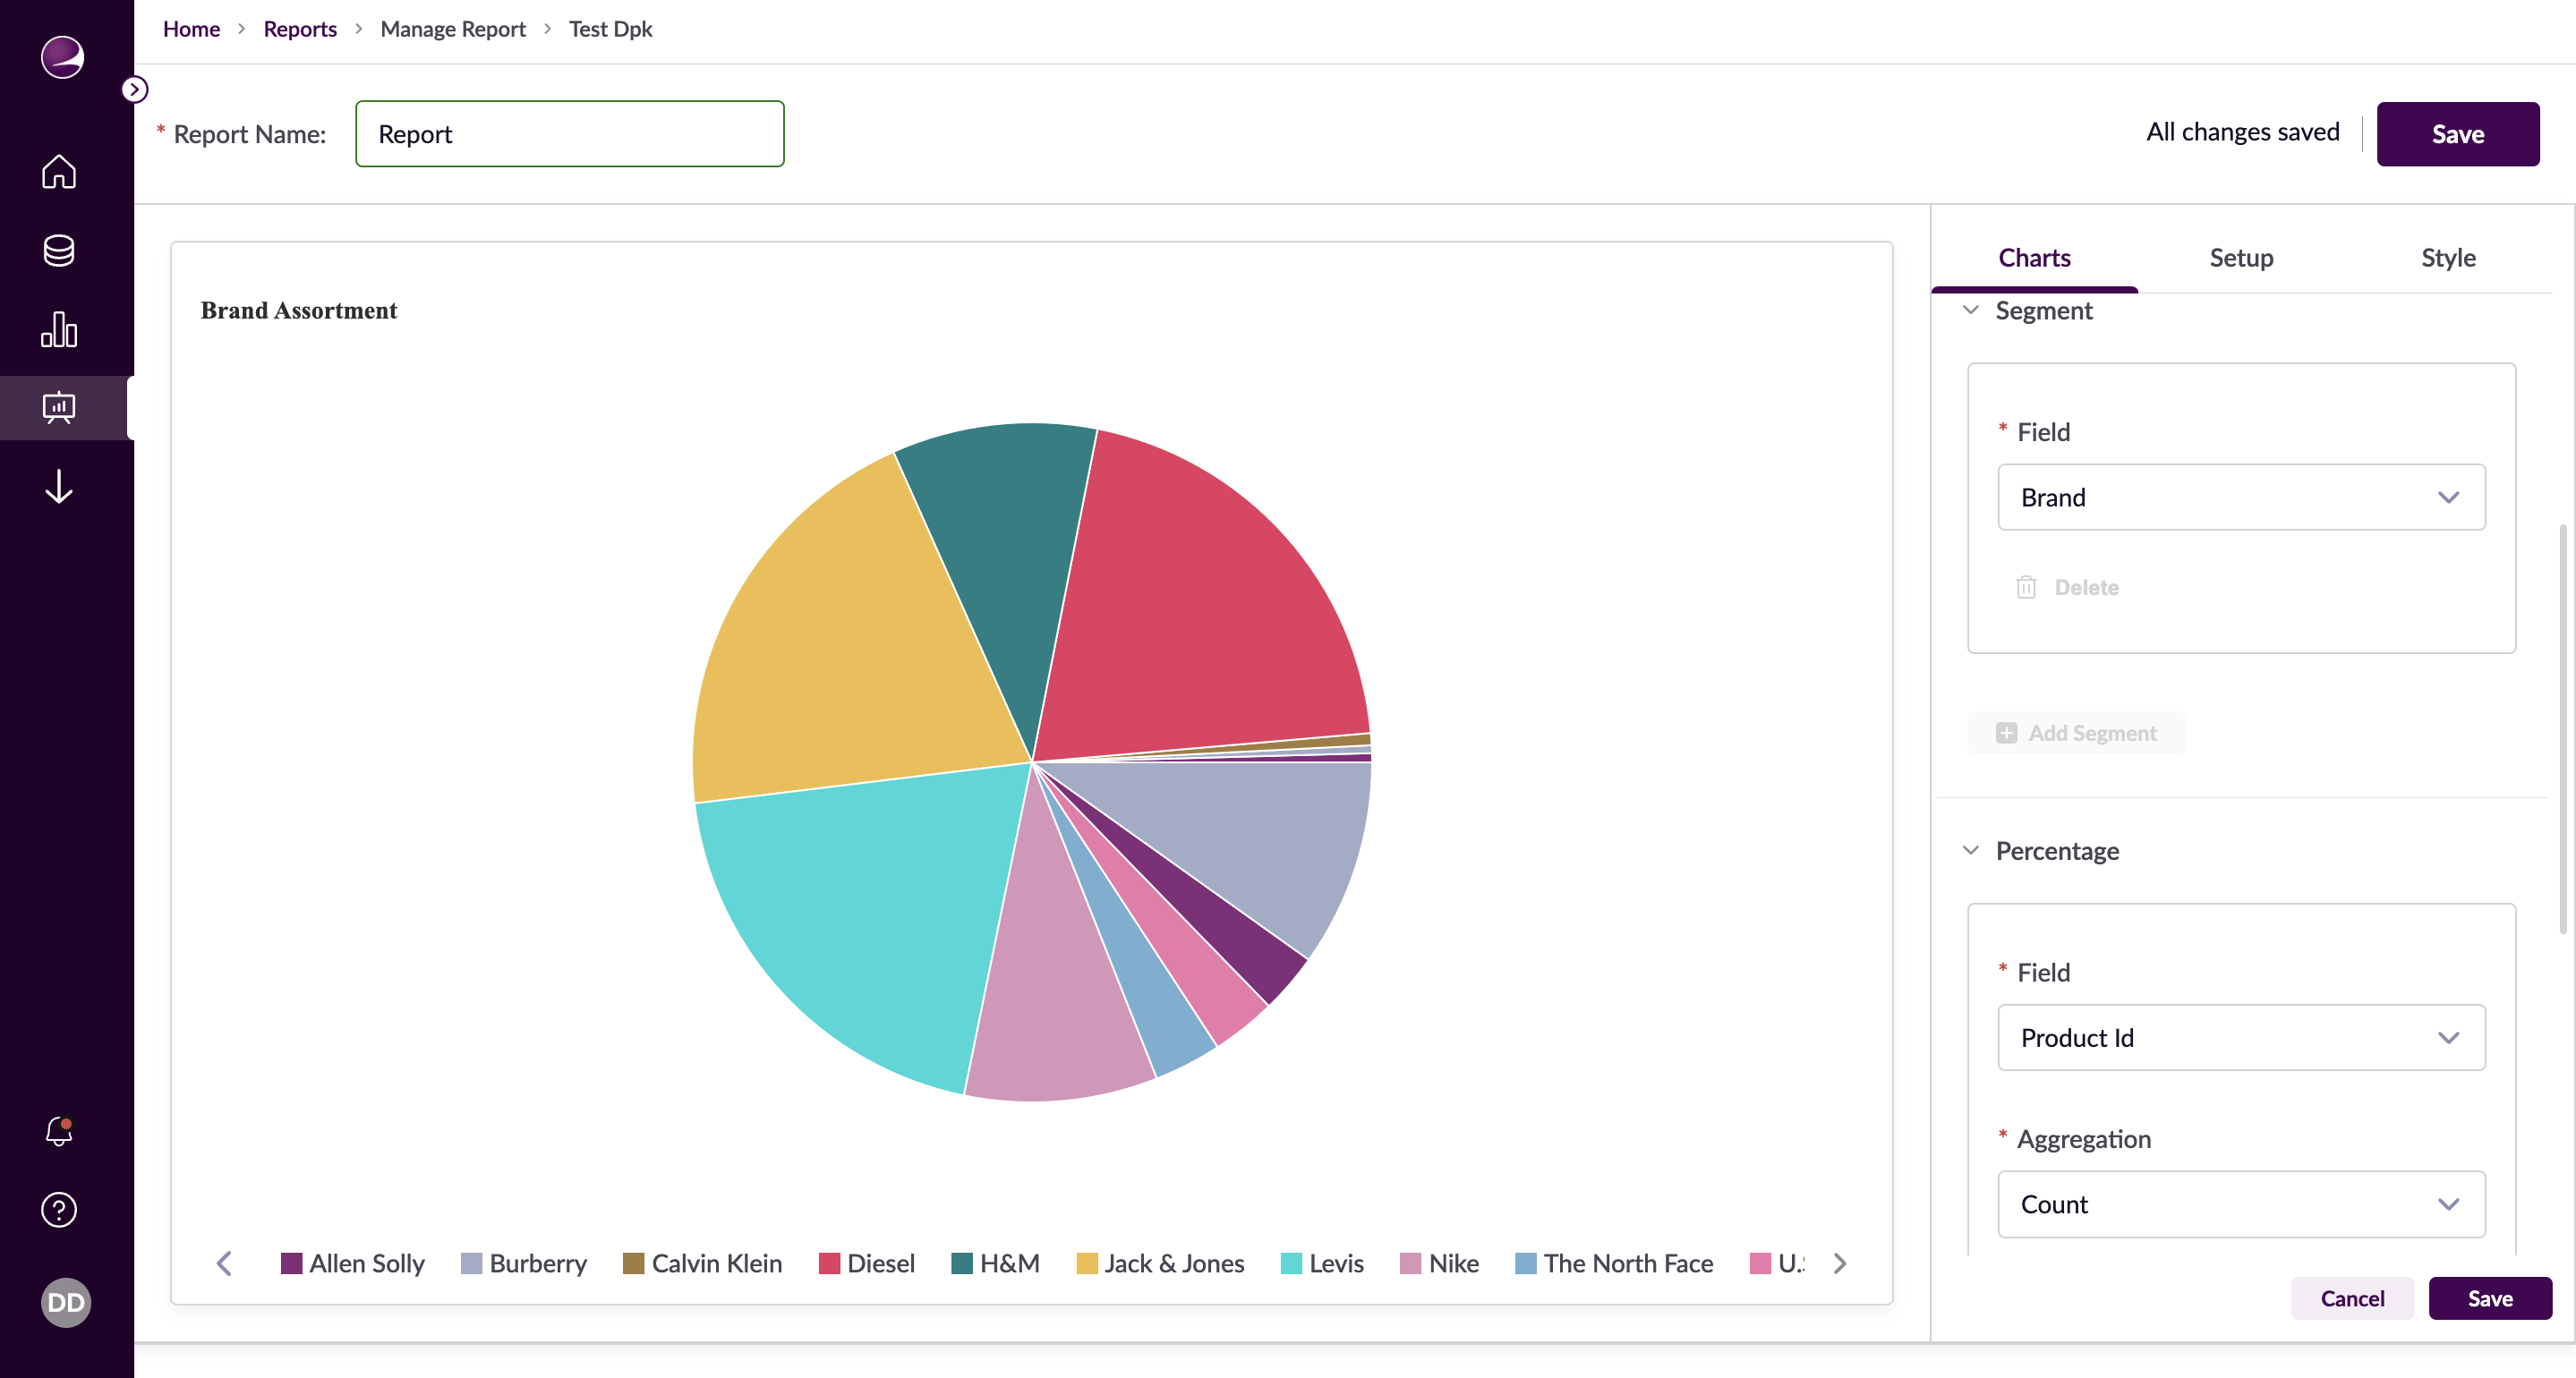
Task: Collapse the Segment section
Action: (1971, 310)
